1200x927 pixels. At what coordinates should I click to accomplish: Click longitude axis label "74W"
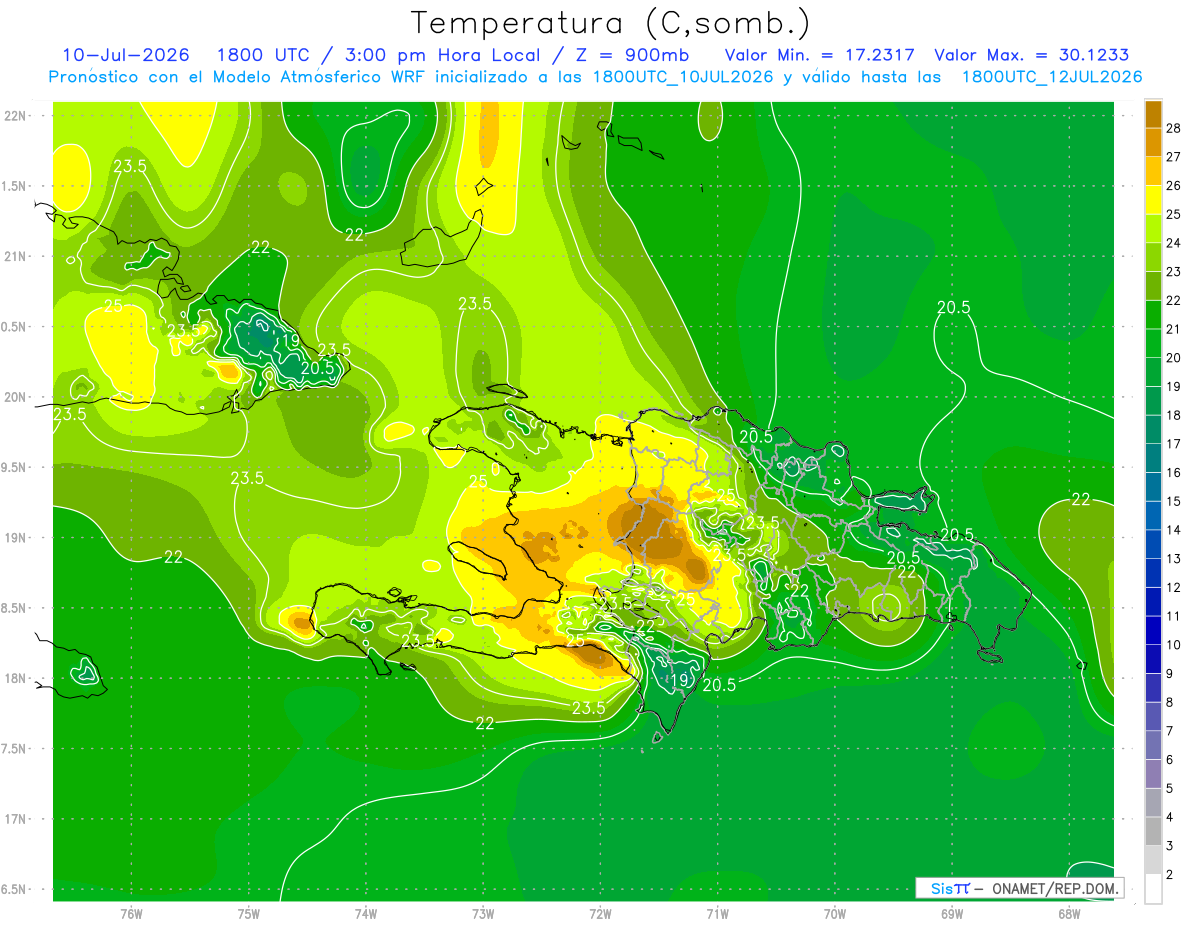tap(366, 914)
